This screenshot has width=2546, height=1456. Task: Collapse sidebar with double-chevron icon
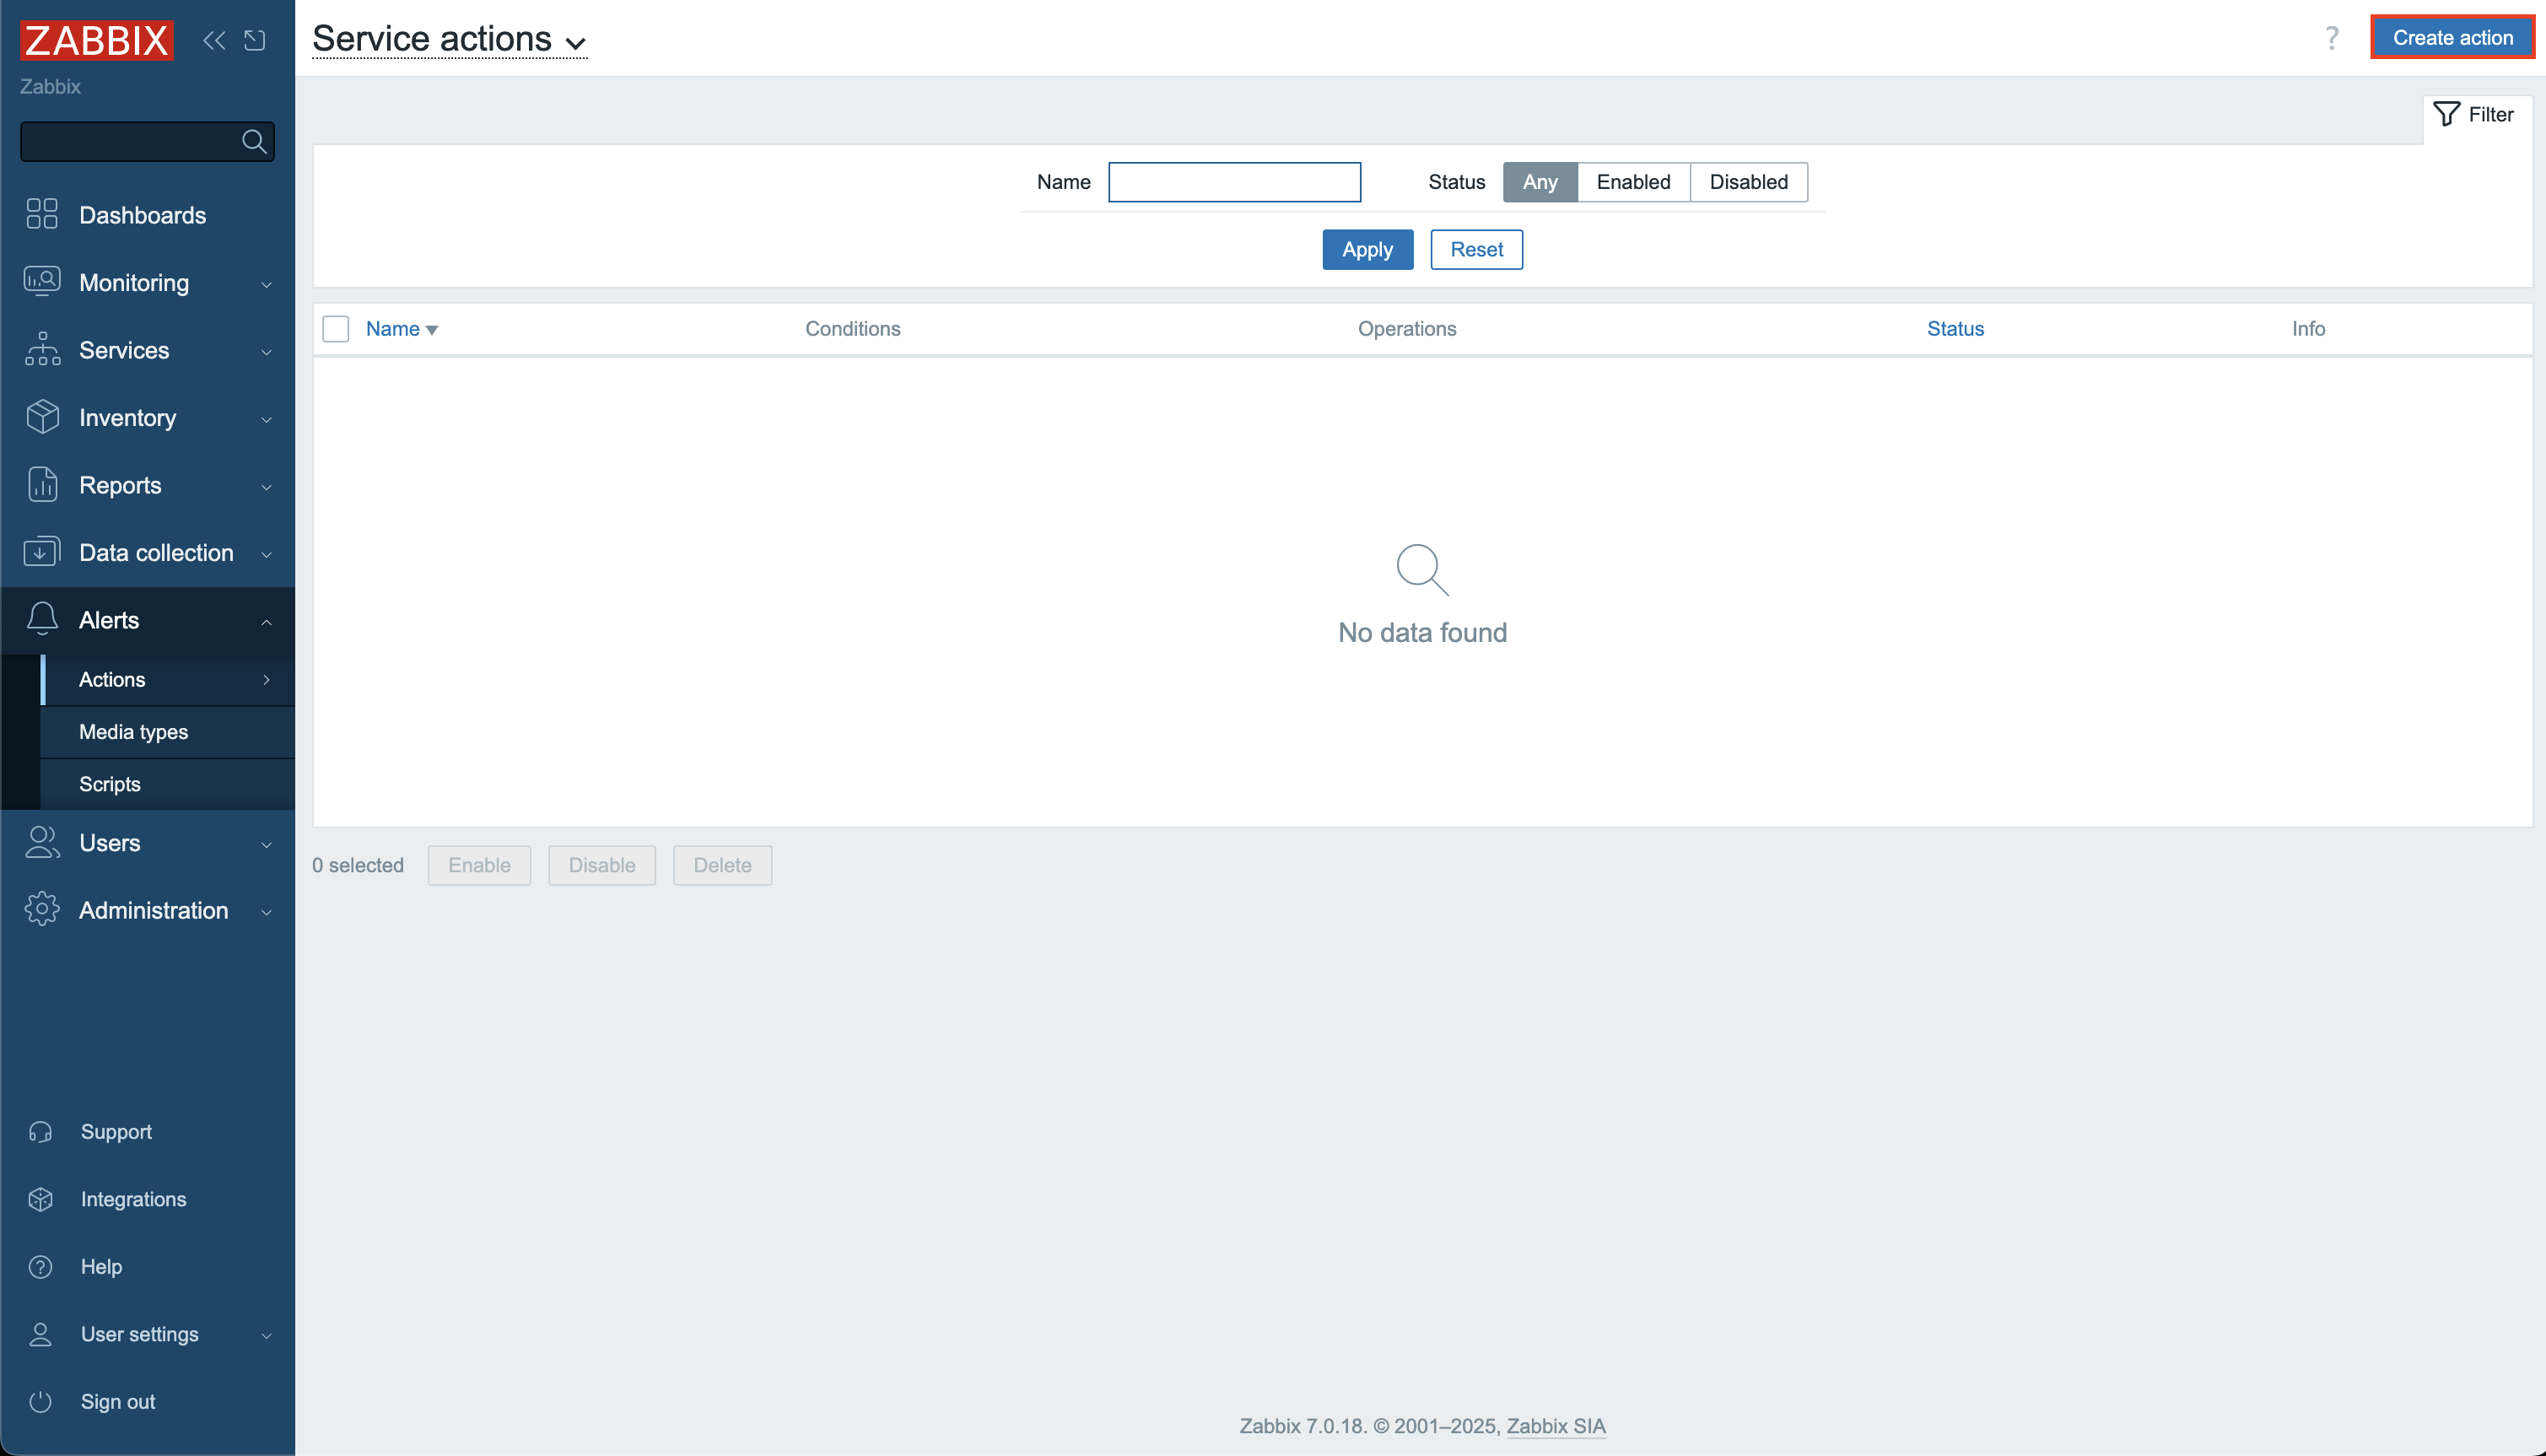pyautogui.click(x=214, y=40)
